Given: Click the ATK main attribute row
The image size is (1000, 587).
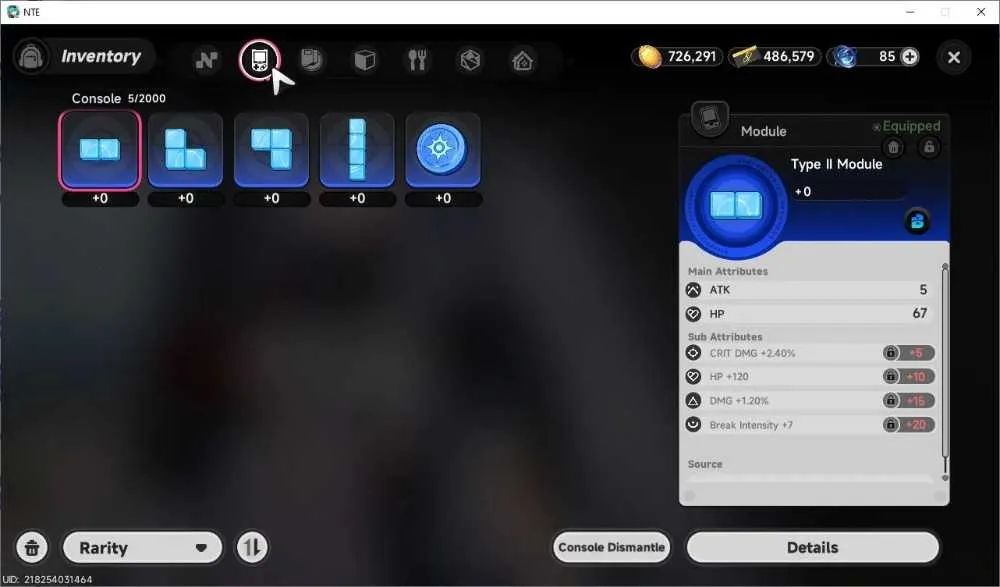Looking at the screenshot, I should click(x=809, y=290).
